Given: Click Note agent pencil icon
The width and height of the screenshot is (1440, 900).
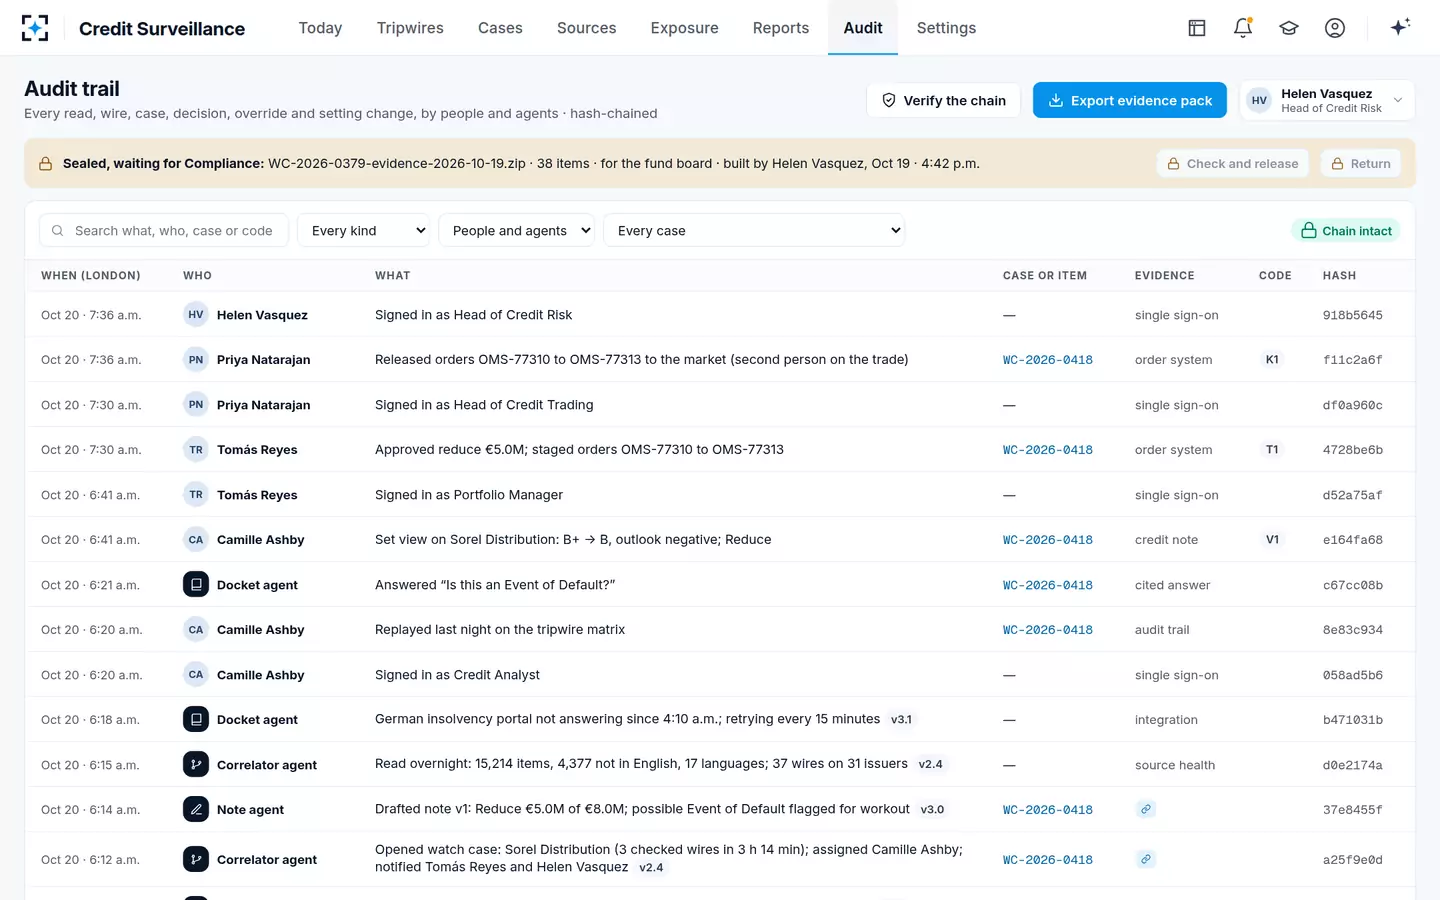Looking at the screenshot, I should click(196, 809).
